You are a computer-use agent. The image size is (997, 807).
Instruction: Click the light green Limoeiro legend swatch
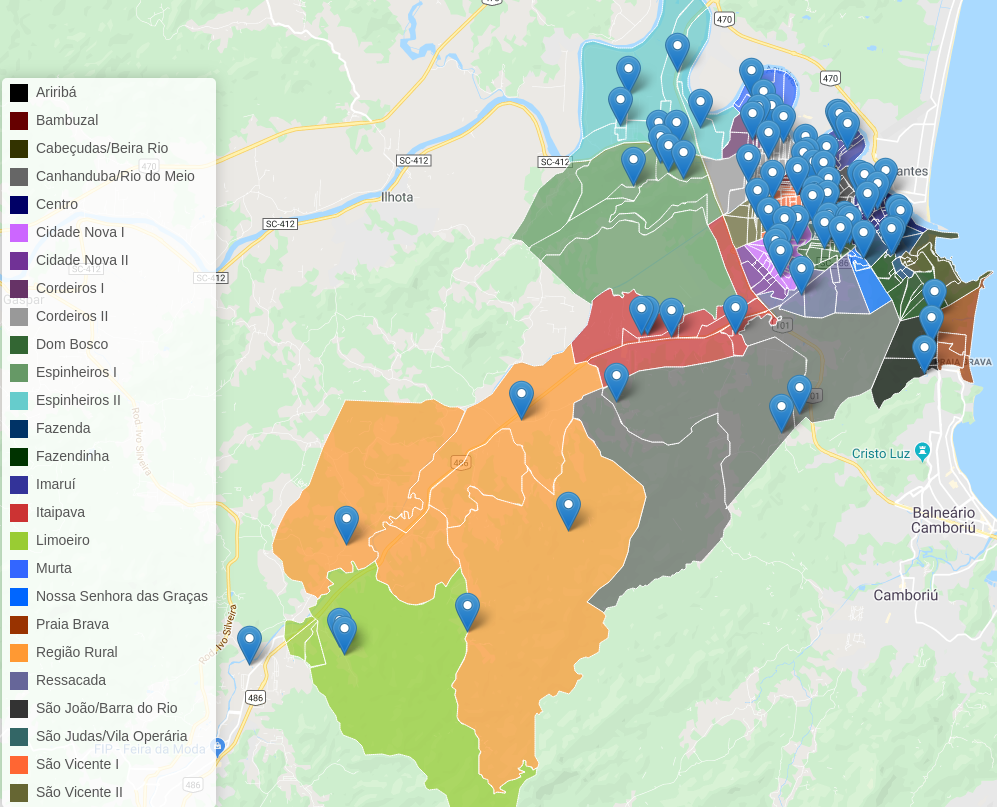(19, 541)
